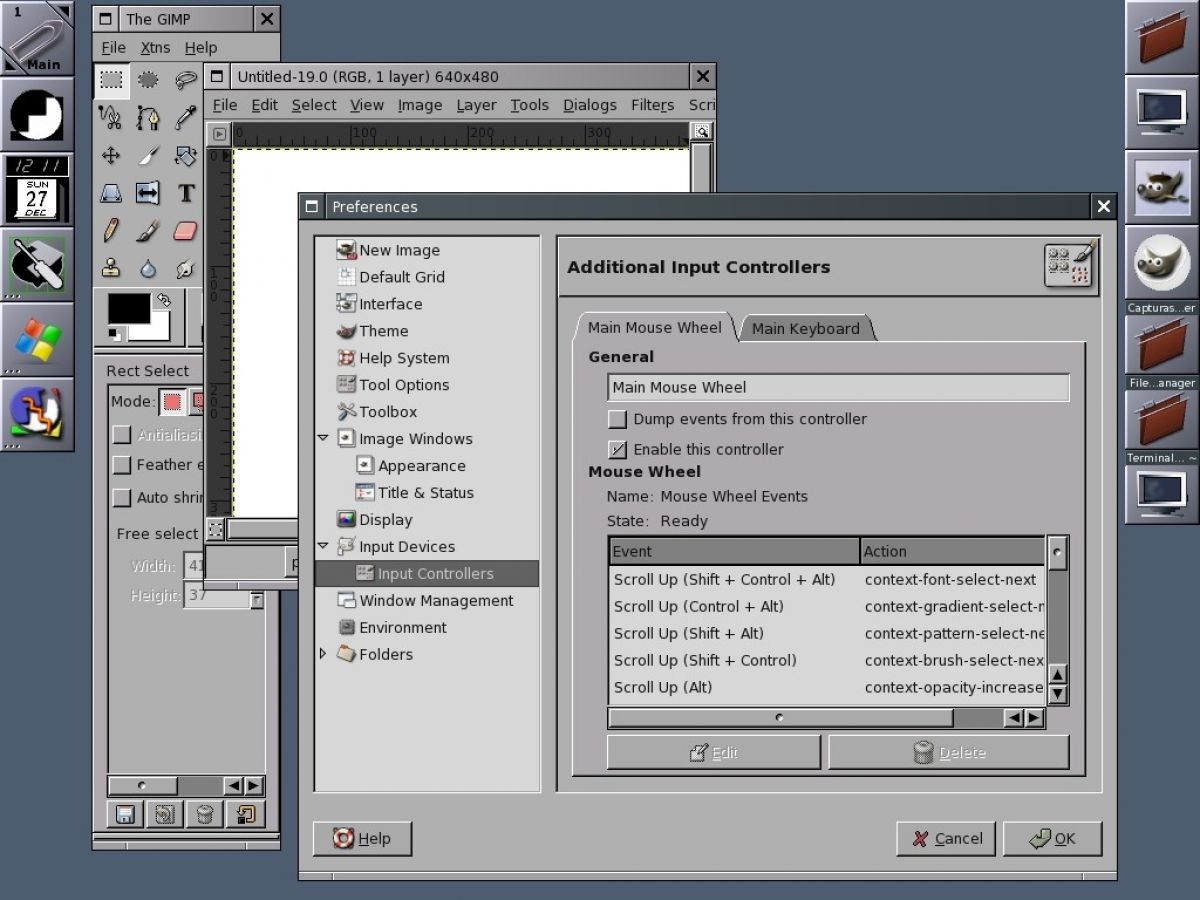Select the Rotate tool
Image resolution: width=1200 pixels, height=900 pixels.
click(185, 155)
